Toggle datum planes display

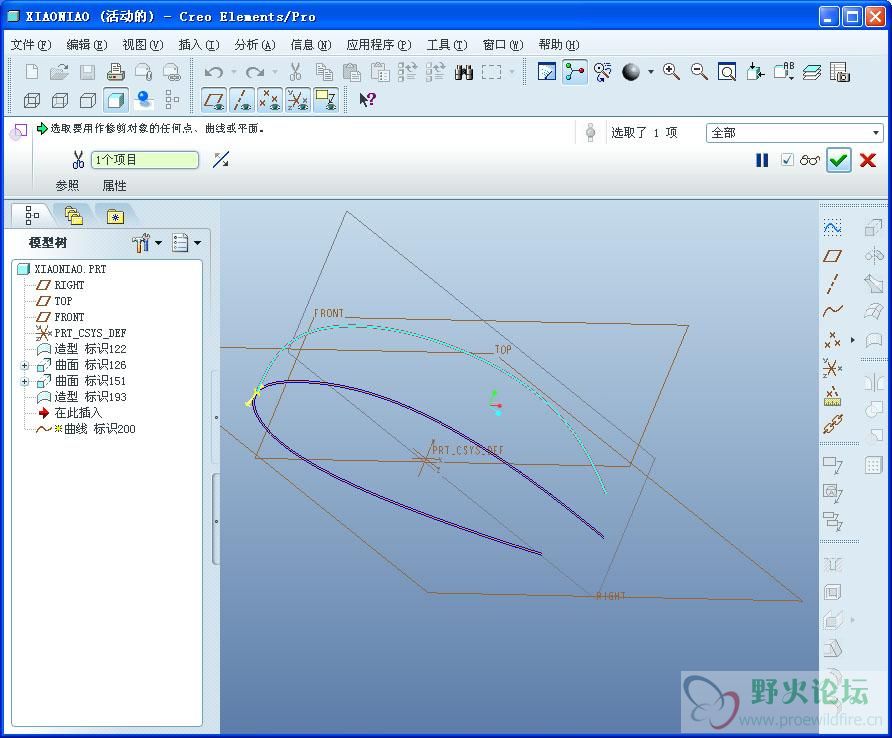pyautogui.click(x=214, y=100)
